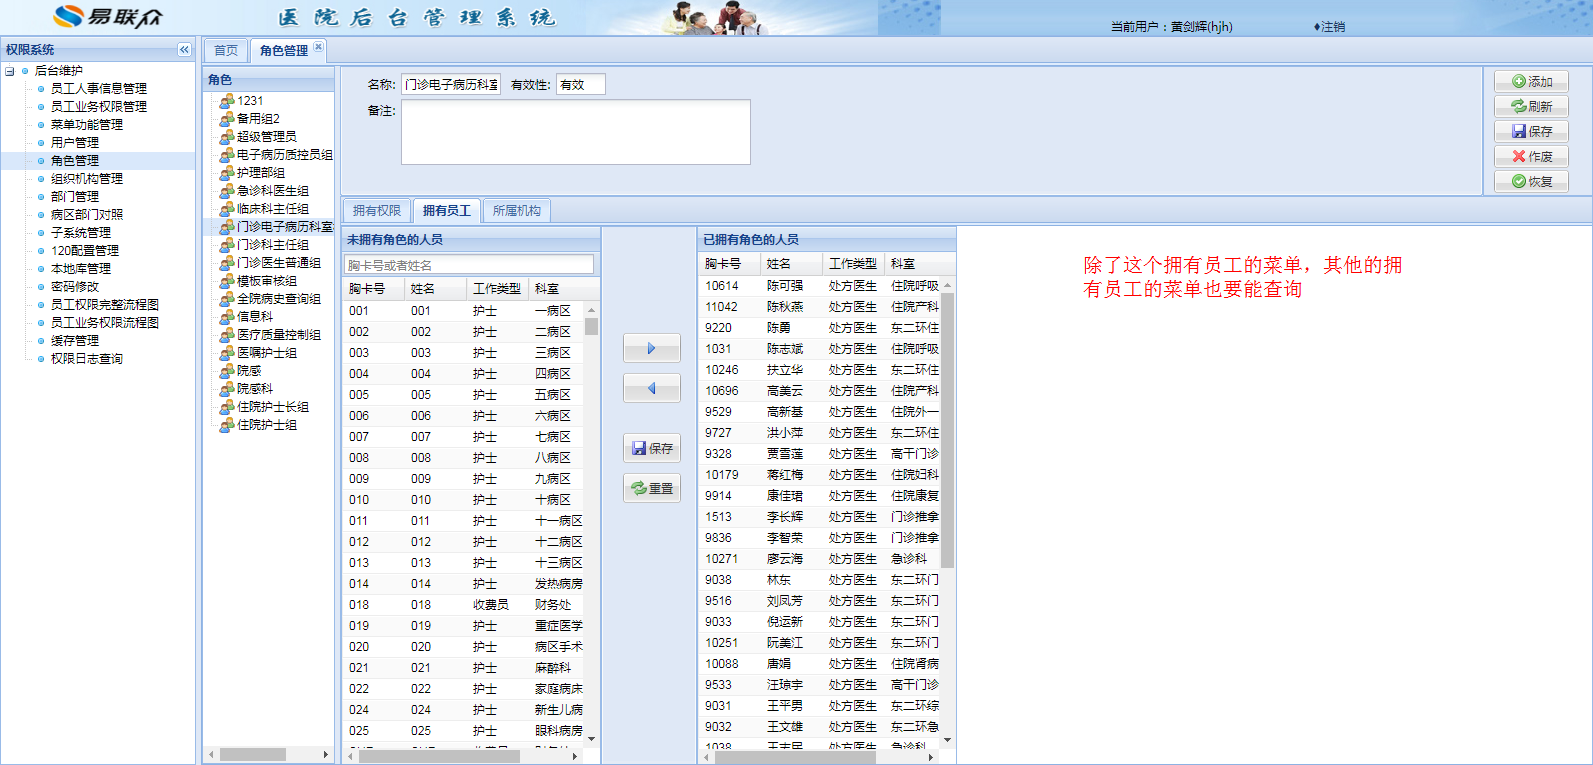
Task: Open the 有效性 dropdown
Action: click(581, 85)
